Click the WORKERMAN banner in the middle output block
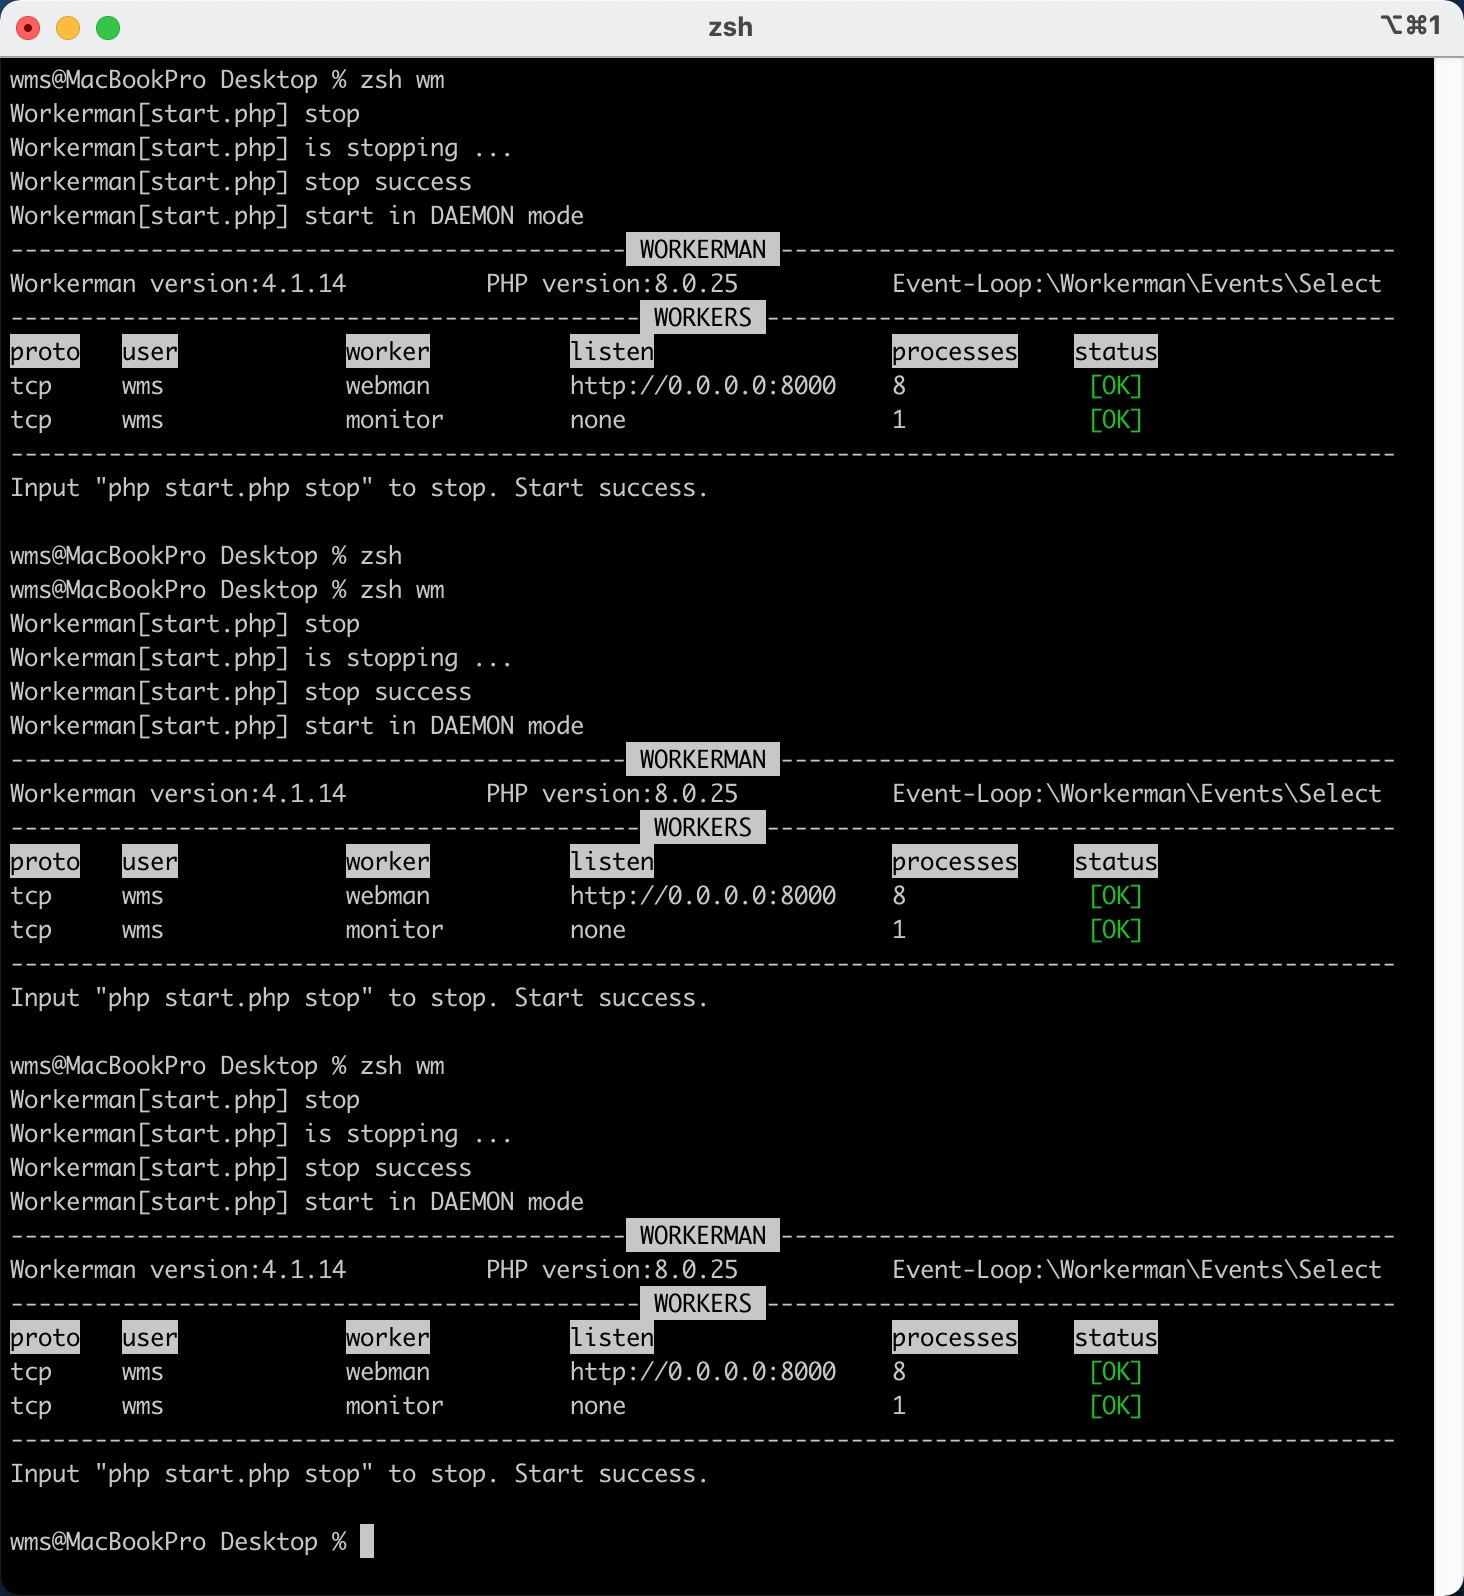1464x1596 pixels. coord(703,760)
